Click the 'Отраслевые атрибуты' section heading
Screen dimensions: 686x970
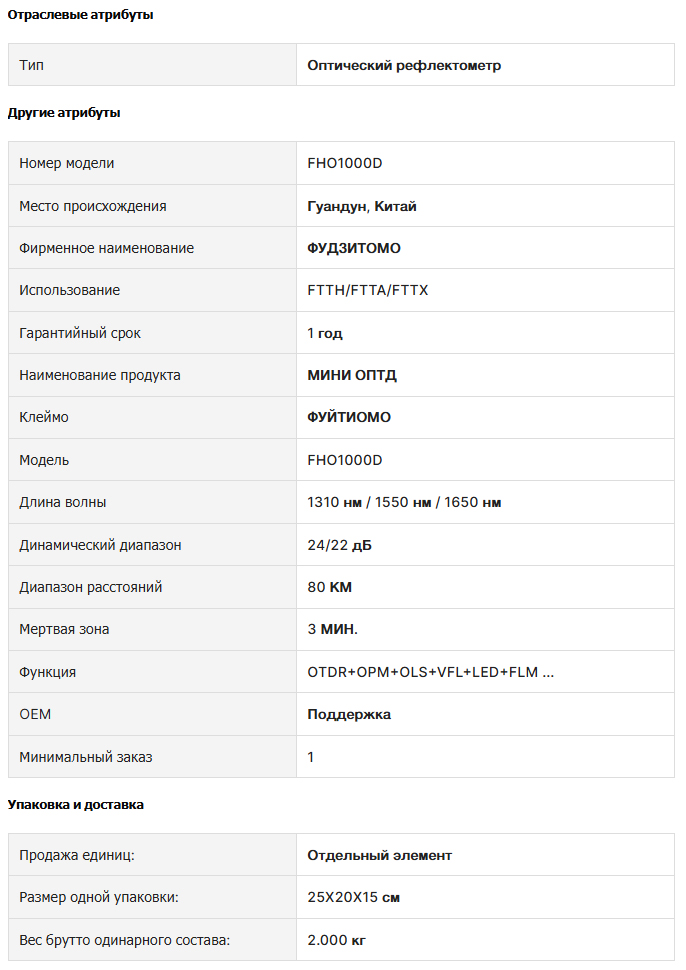click(x=80, y=15)
